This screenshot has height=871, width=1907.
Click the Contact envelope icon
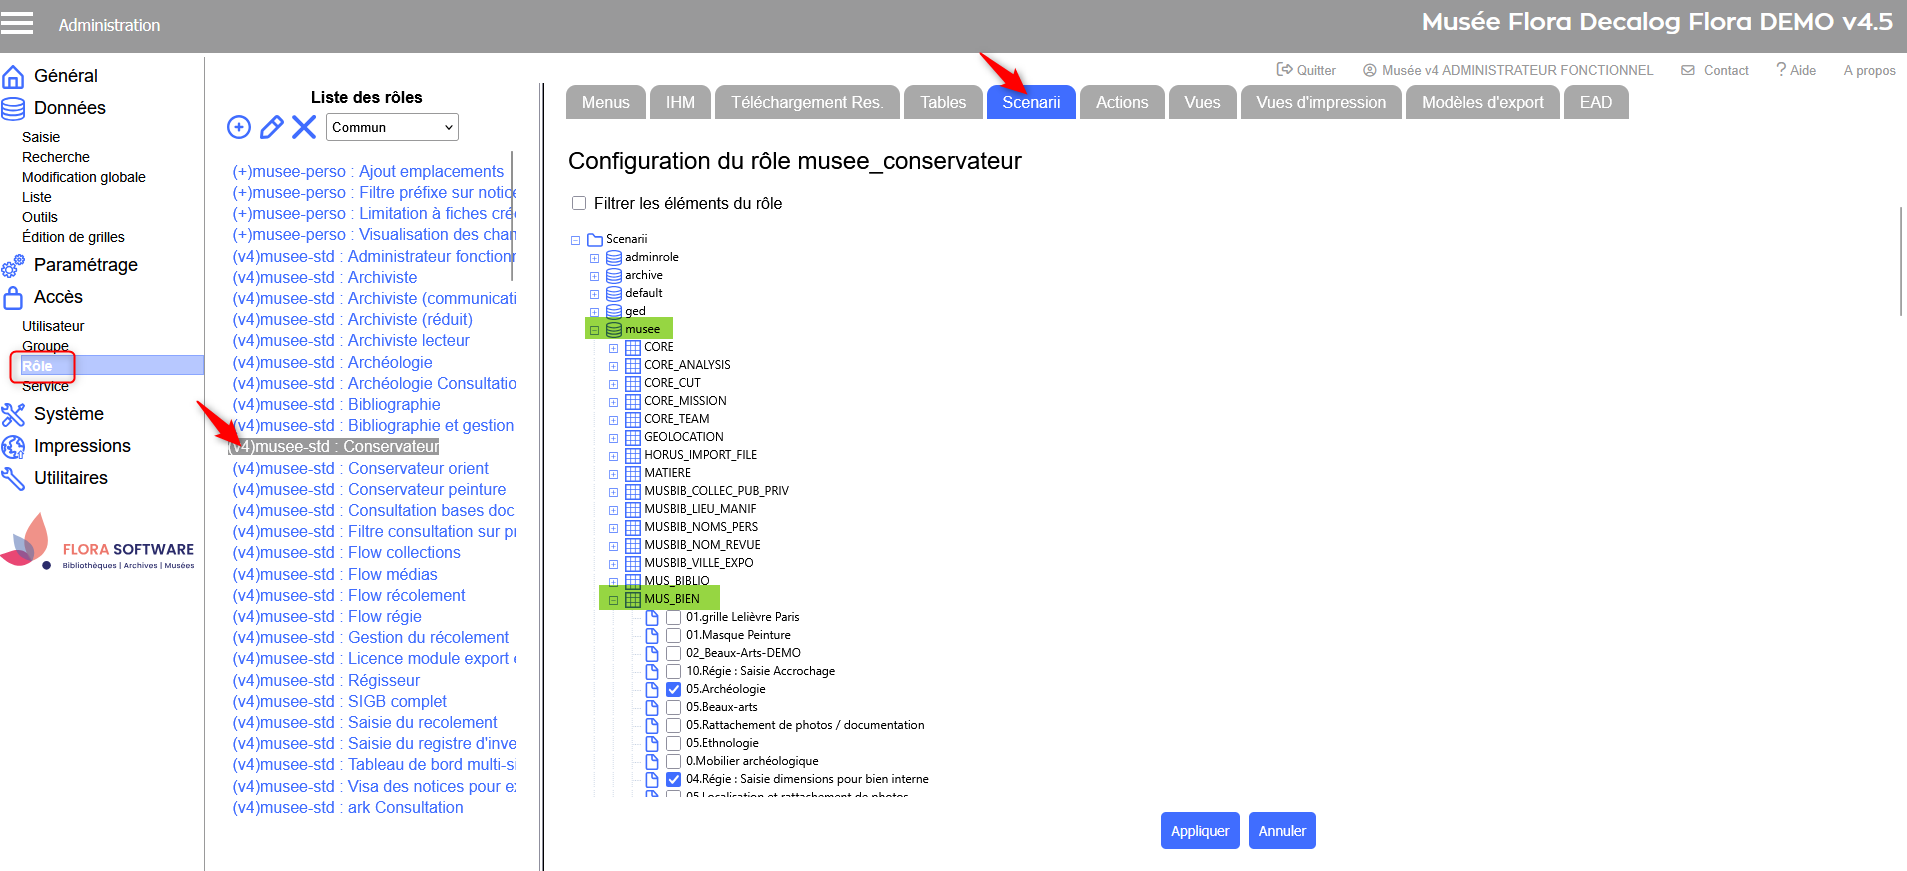click(1688, 71)
